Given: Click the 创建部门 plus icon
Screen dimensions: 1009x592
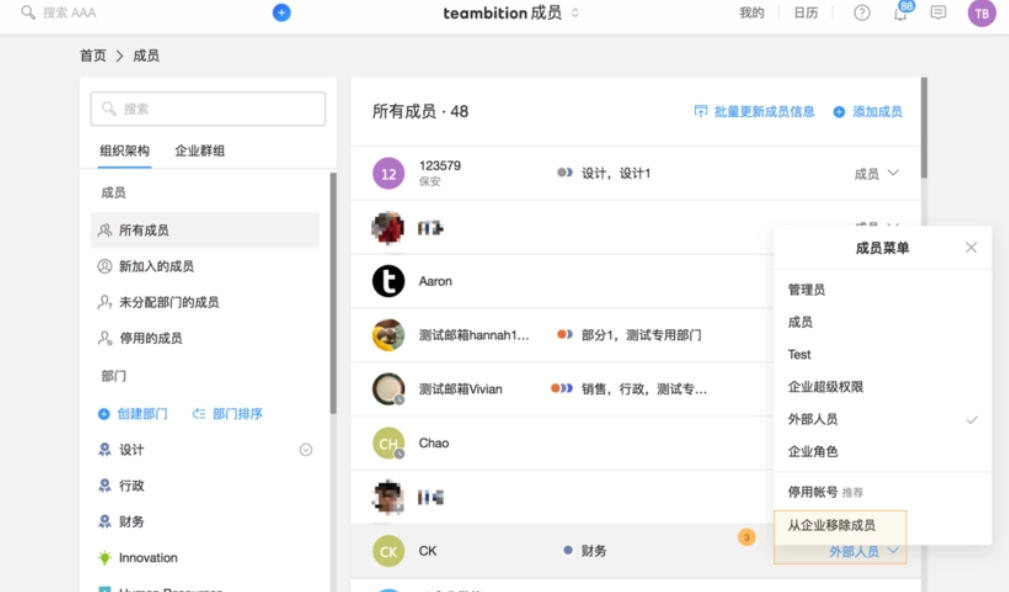Looking at the screenshot, I should click(x=104, y=414).
